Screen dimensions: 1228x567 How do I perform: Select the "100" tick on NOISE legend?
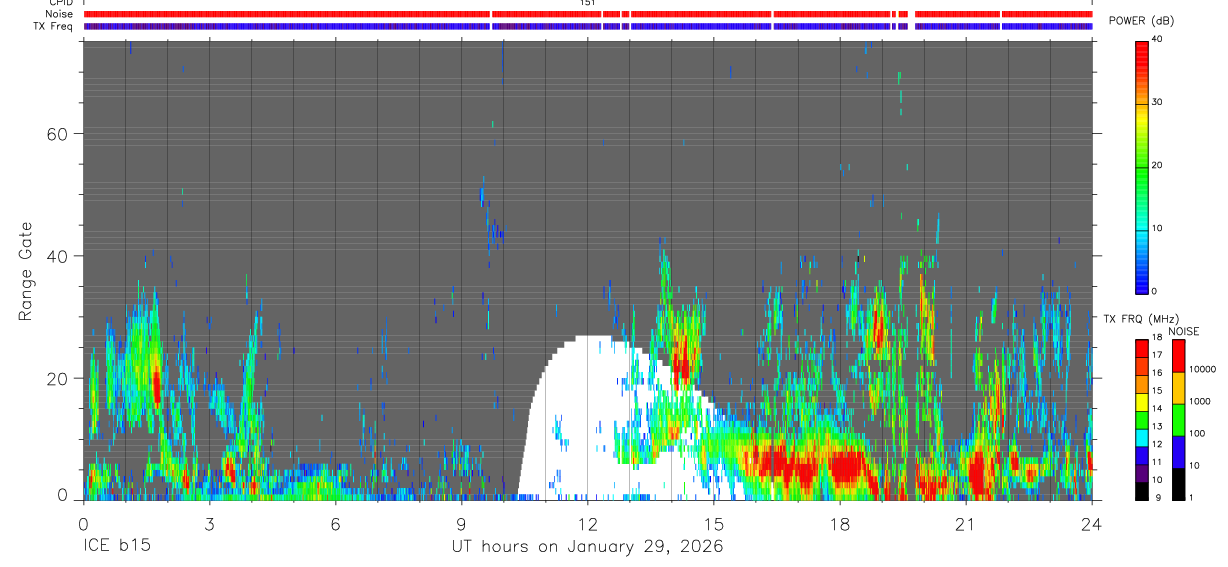point(1198,433)
